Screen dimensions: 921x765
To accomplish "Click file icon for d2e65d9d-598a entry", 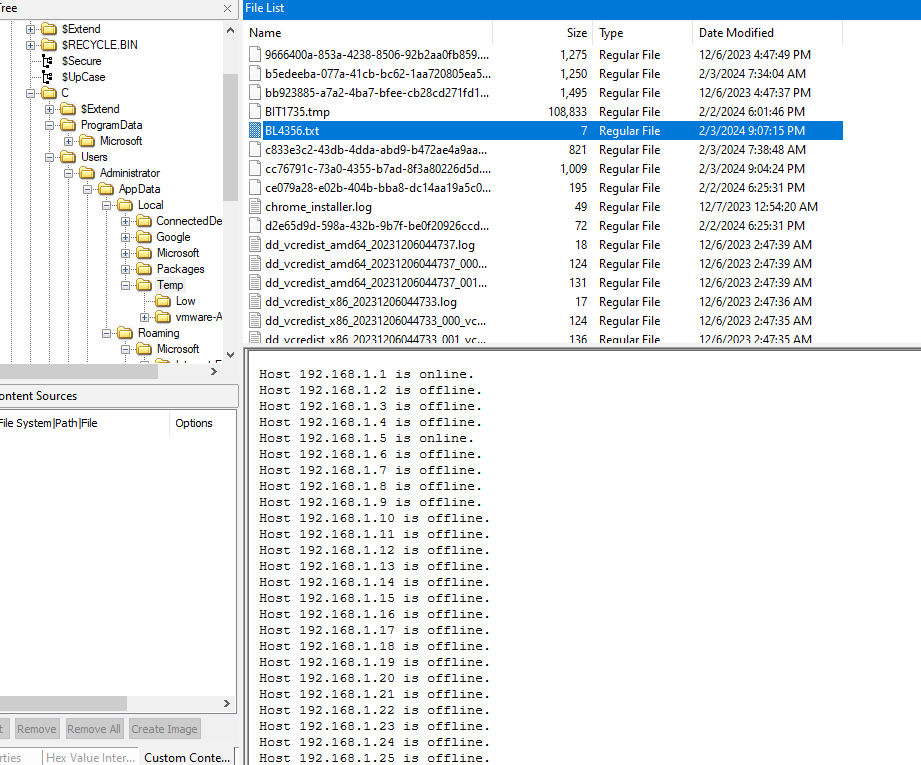I will (x=255, y=226).
